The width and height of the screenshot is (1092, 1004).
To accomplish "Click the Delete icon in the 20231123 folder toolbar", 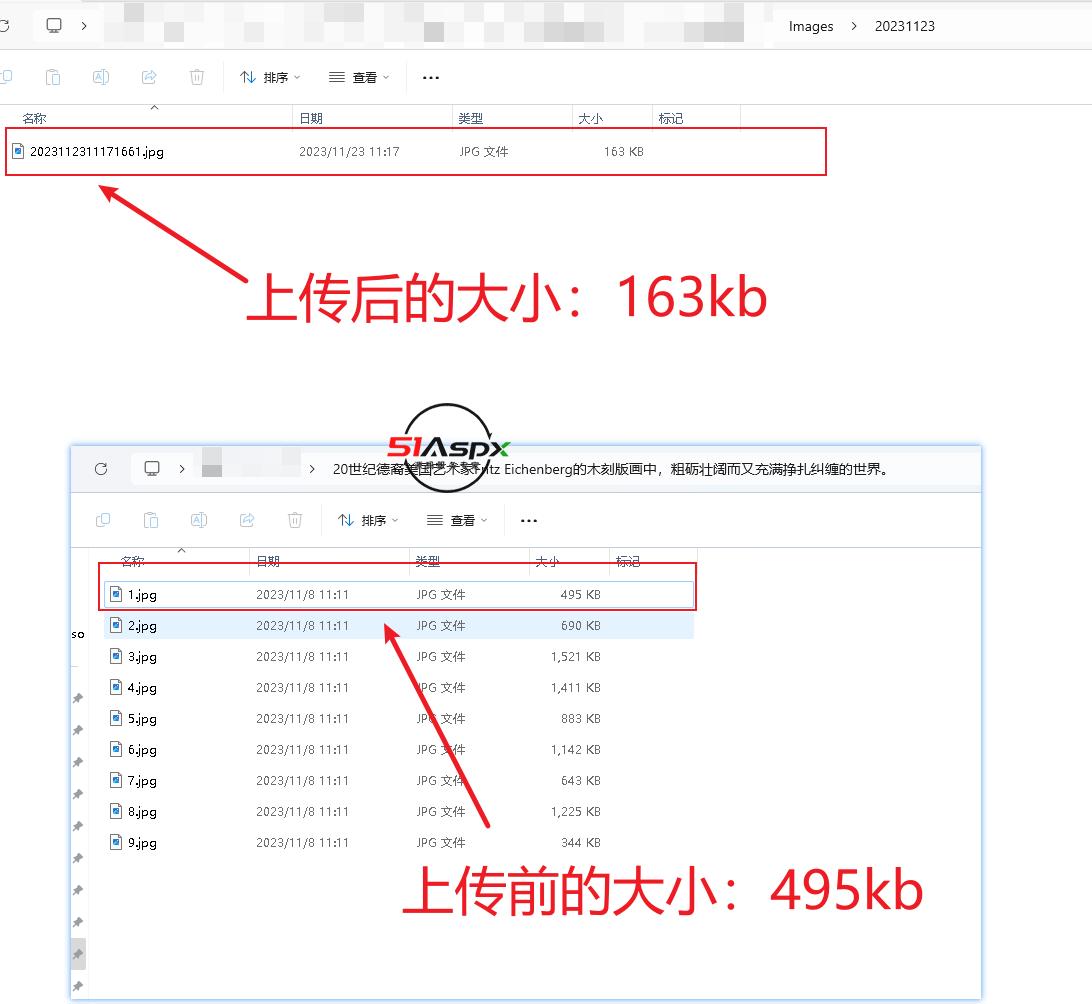I will 197,77.
